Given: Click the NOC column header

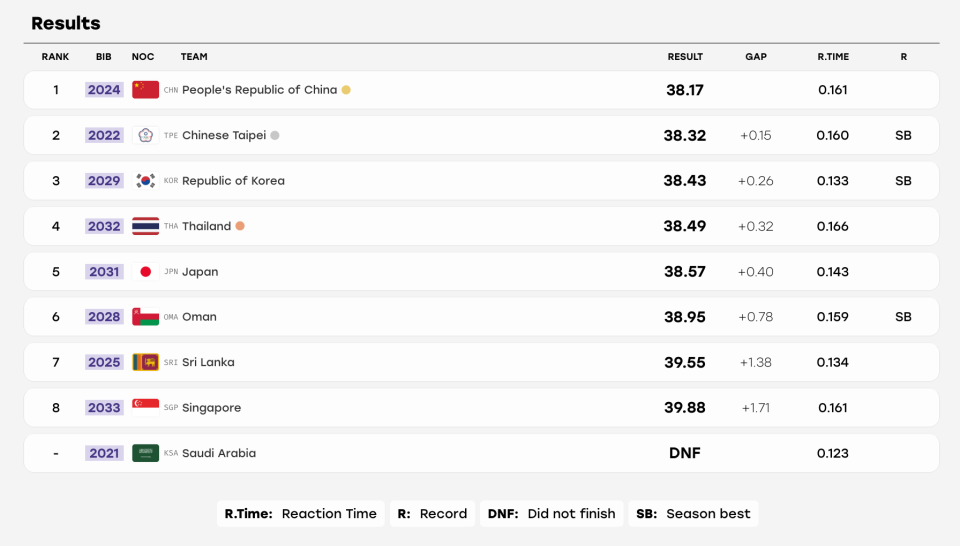Looking at the screenshot, I should pos(143,56).
